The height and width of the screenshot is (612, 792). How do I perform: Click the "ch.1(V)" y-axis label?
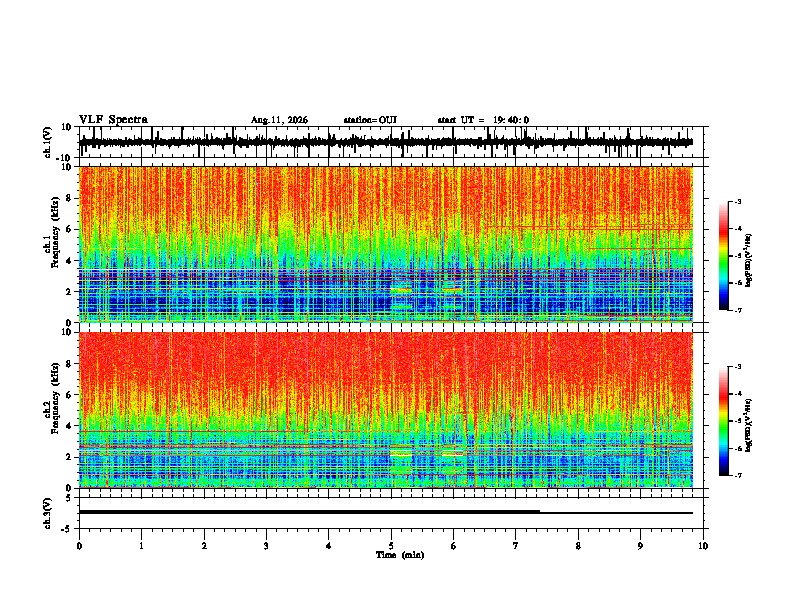(48, 142)
